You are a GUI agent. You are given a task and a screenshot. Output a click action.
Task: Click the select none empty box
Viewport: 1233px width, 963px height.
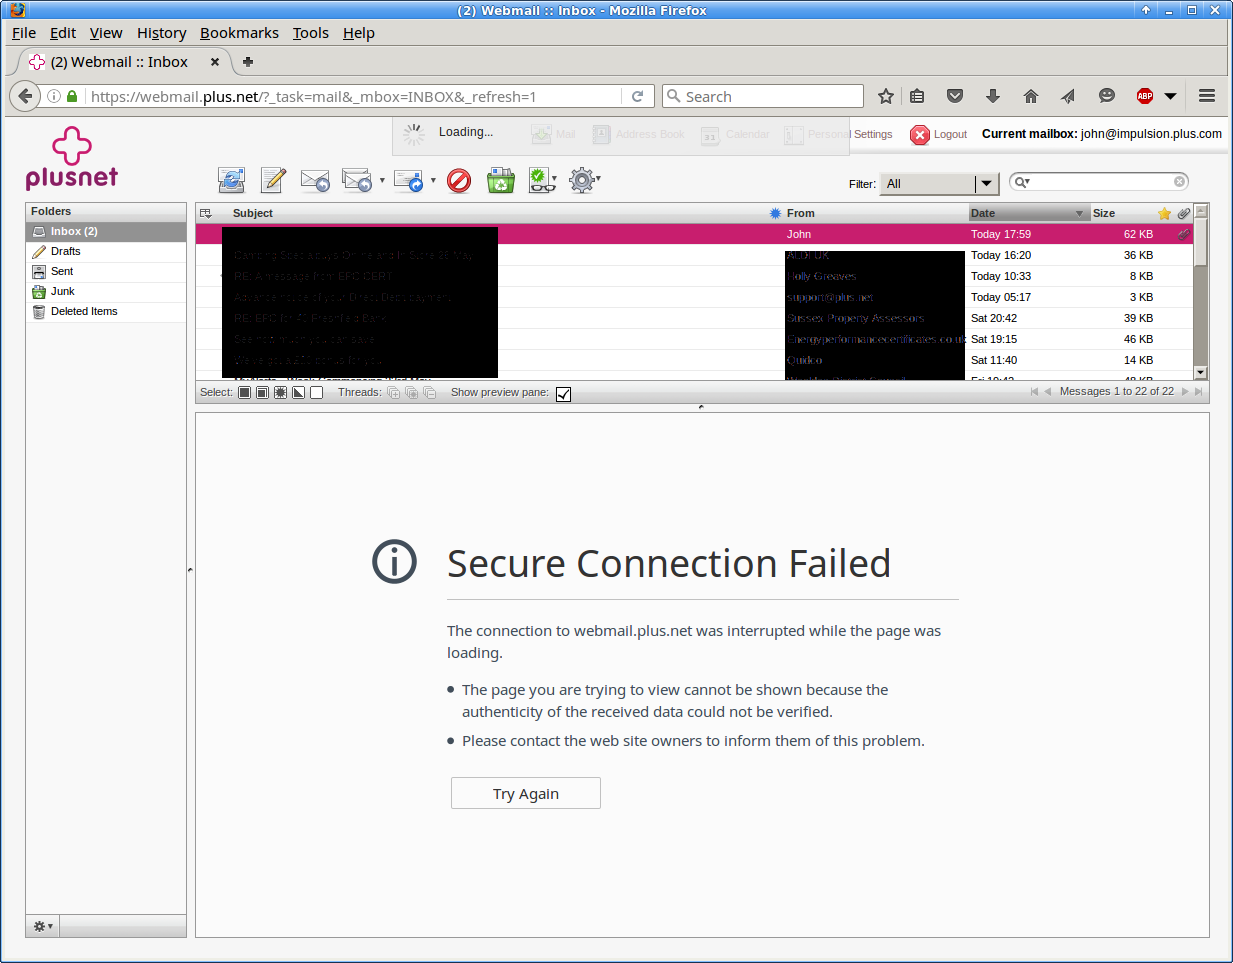(316, 393)
